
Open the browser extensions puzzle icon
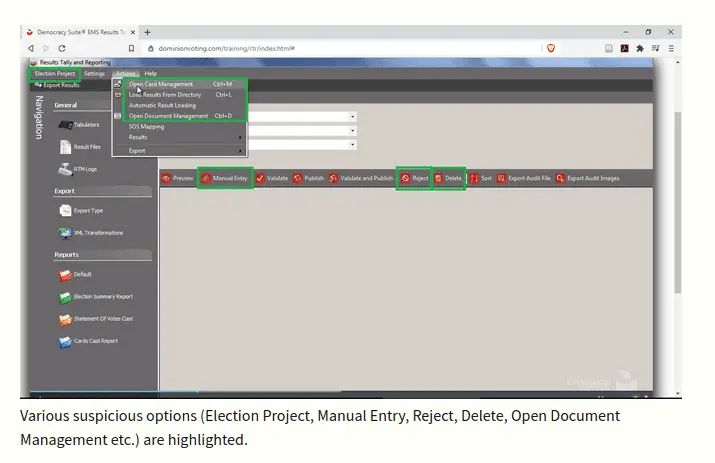[x=640, y=48]
